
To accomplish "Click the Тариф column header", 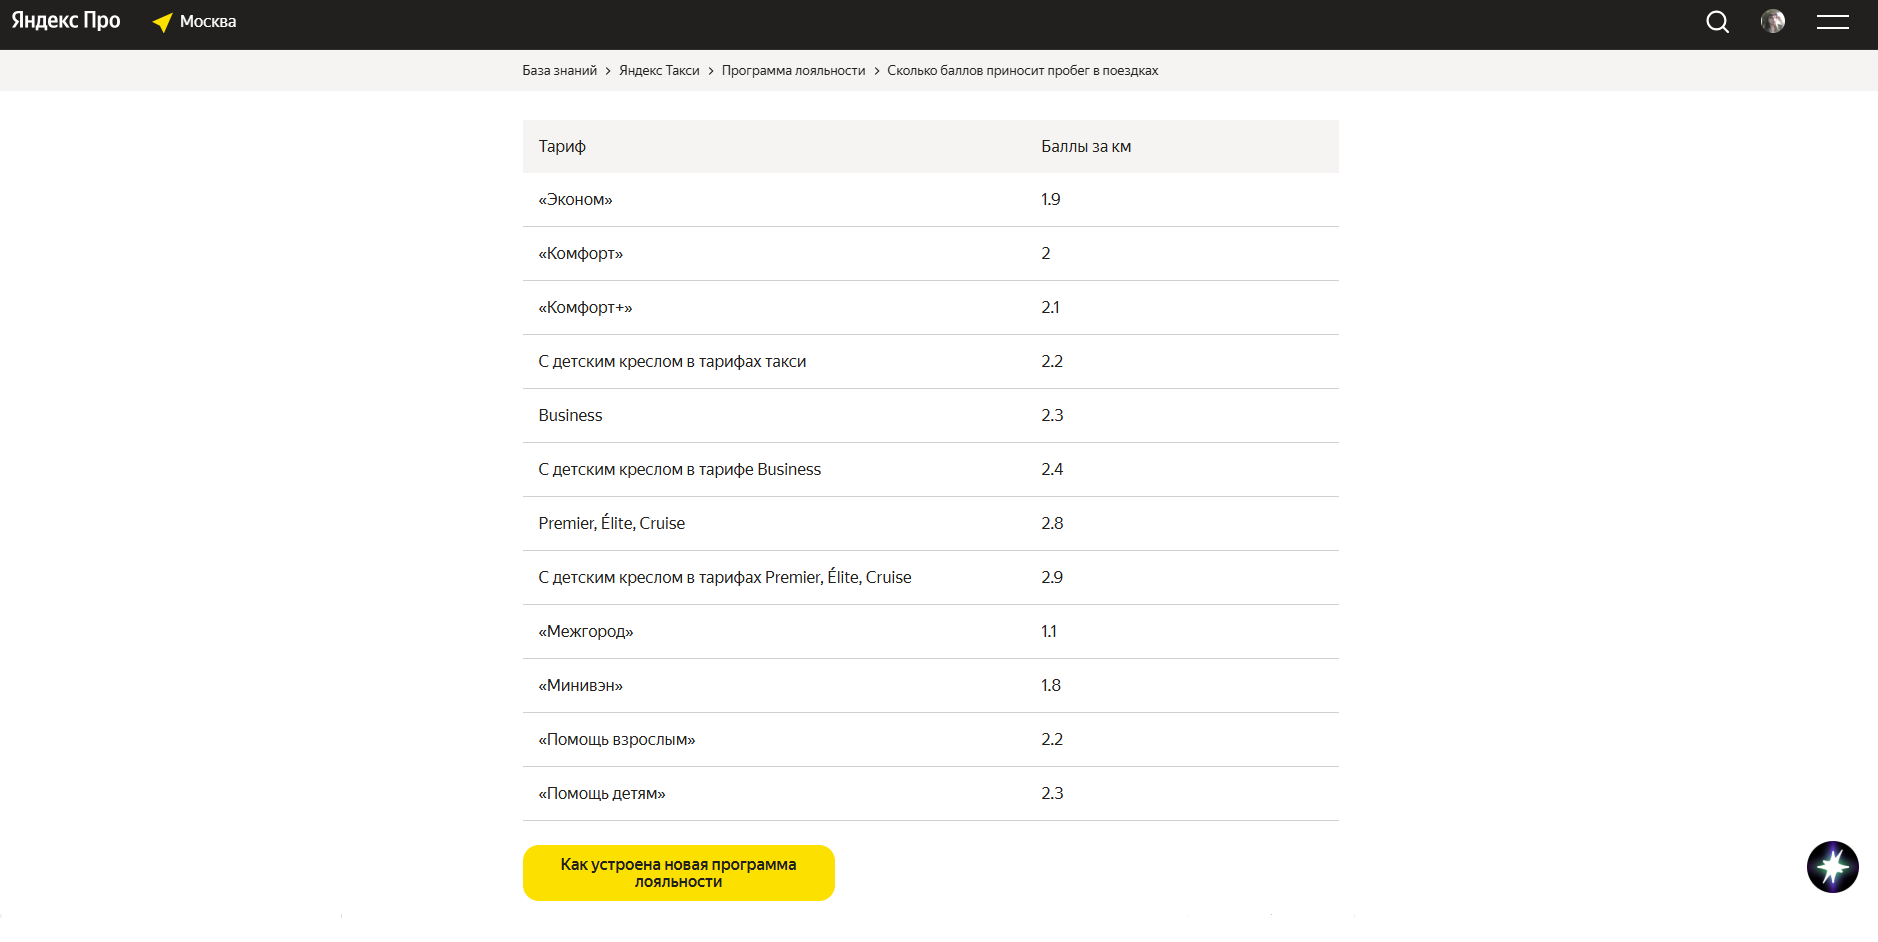I will pyautogui.click(x=562, y=147).
